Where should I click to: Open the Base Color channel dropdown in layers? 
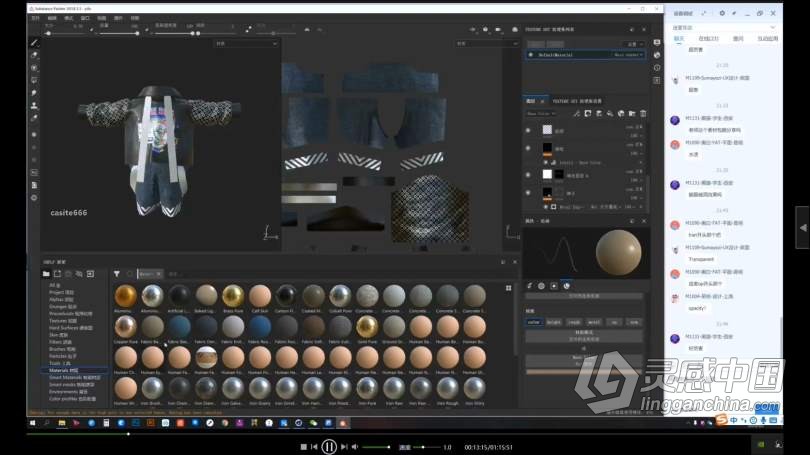[x=541, y=114]
